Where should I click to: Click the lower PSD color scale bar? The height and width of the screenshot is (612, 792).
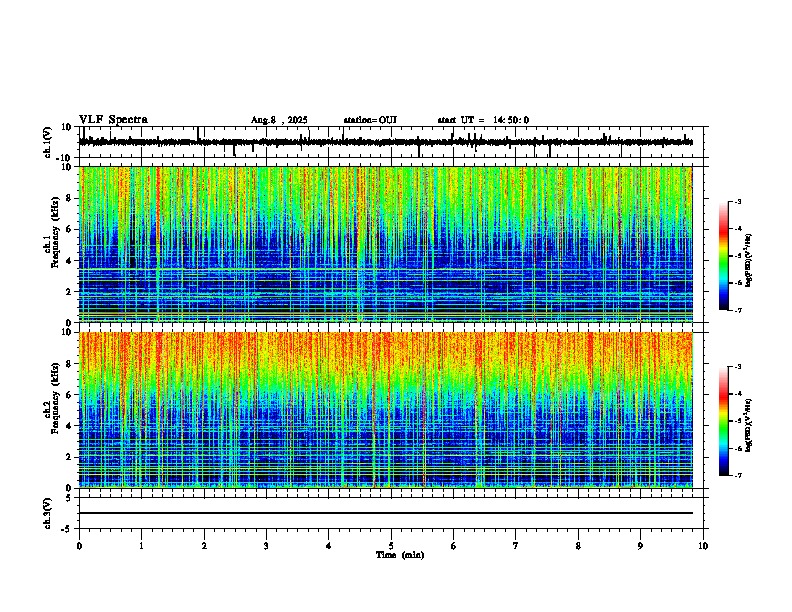click(x=724, y=421)
